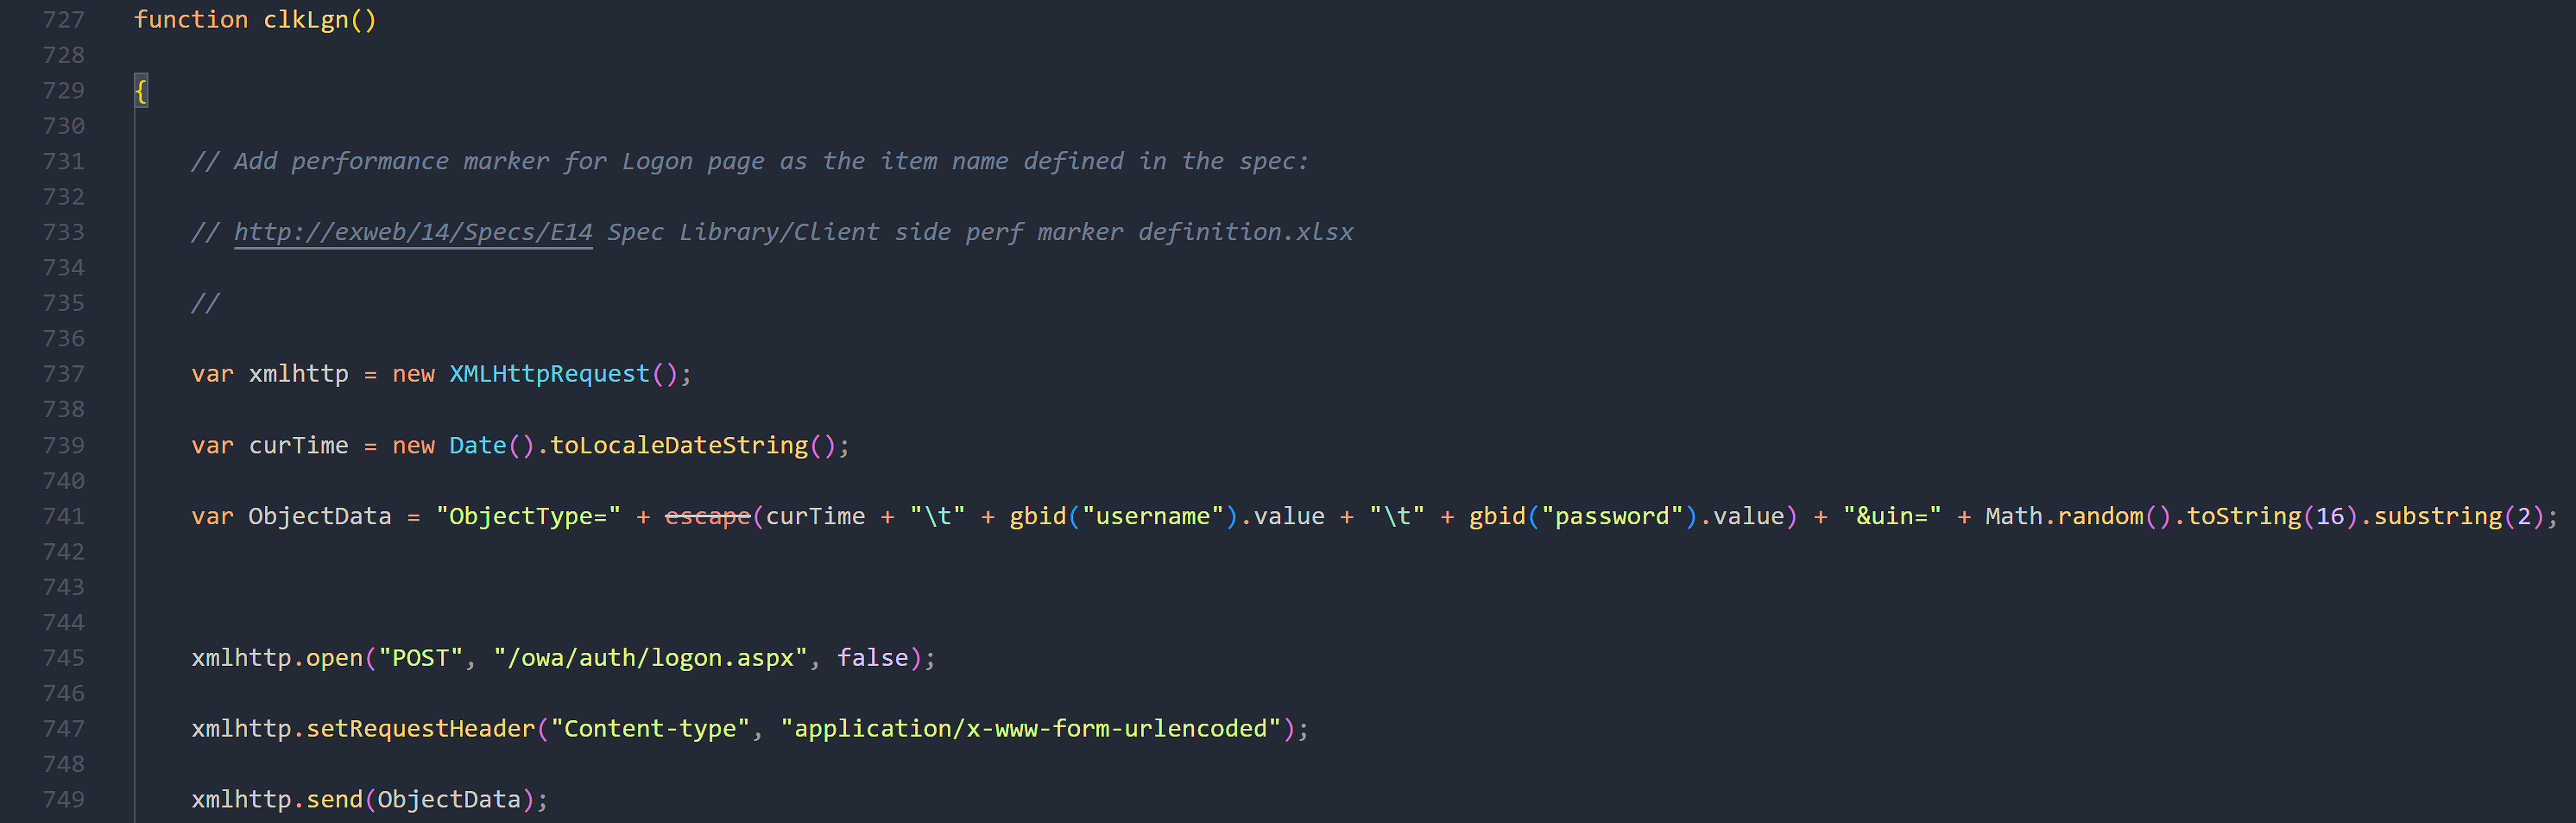Screen dimensions: 2576x823
Task: Click the "/owa/auth/logon.aspx" URL string
Action: [651, 658]
